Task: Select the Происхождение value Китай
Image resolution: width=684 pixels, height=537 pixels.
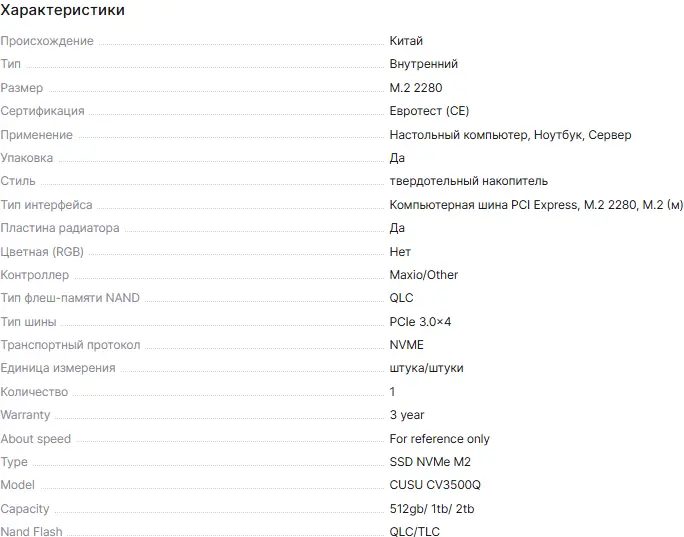Action: click(406, 41)
